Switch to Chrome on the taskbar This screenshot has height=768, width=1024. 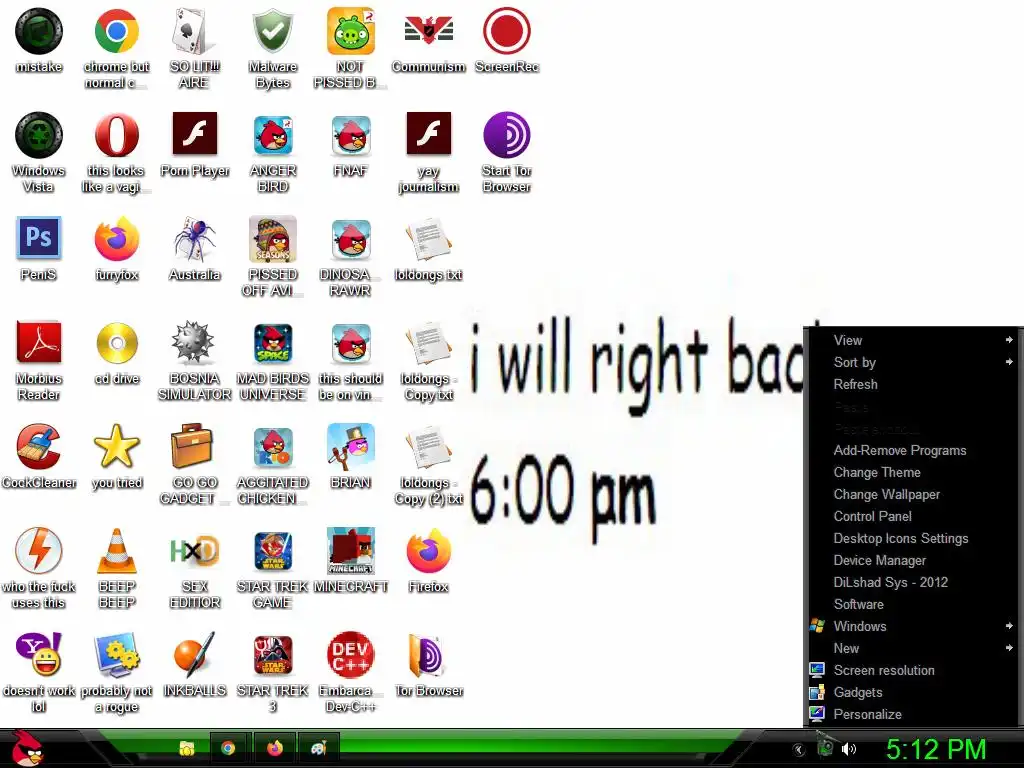tap(228, 748)
